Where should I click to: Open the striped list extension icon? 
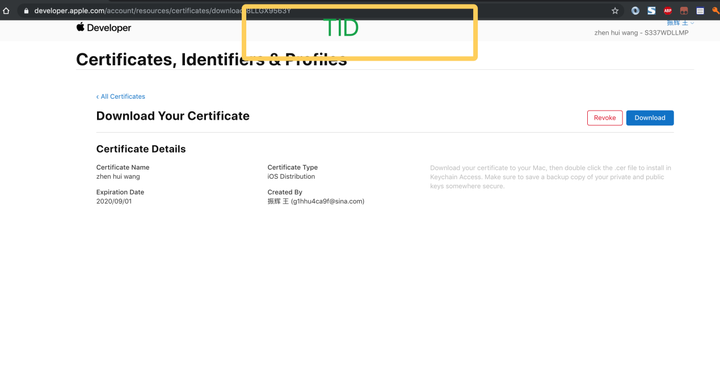coord(700,11)
